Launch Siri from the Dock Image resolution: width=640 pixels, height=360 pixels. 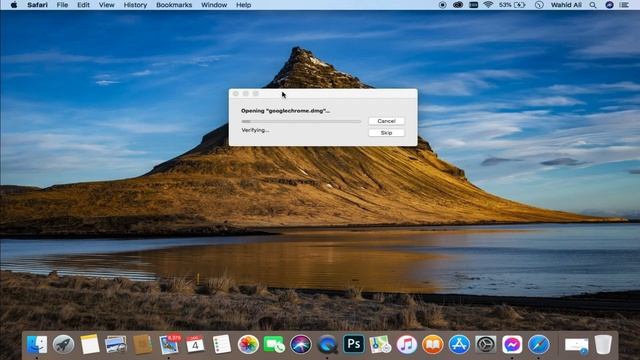[x=301, y=344]
